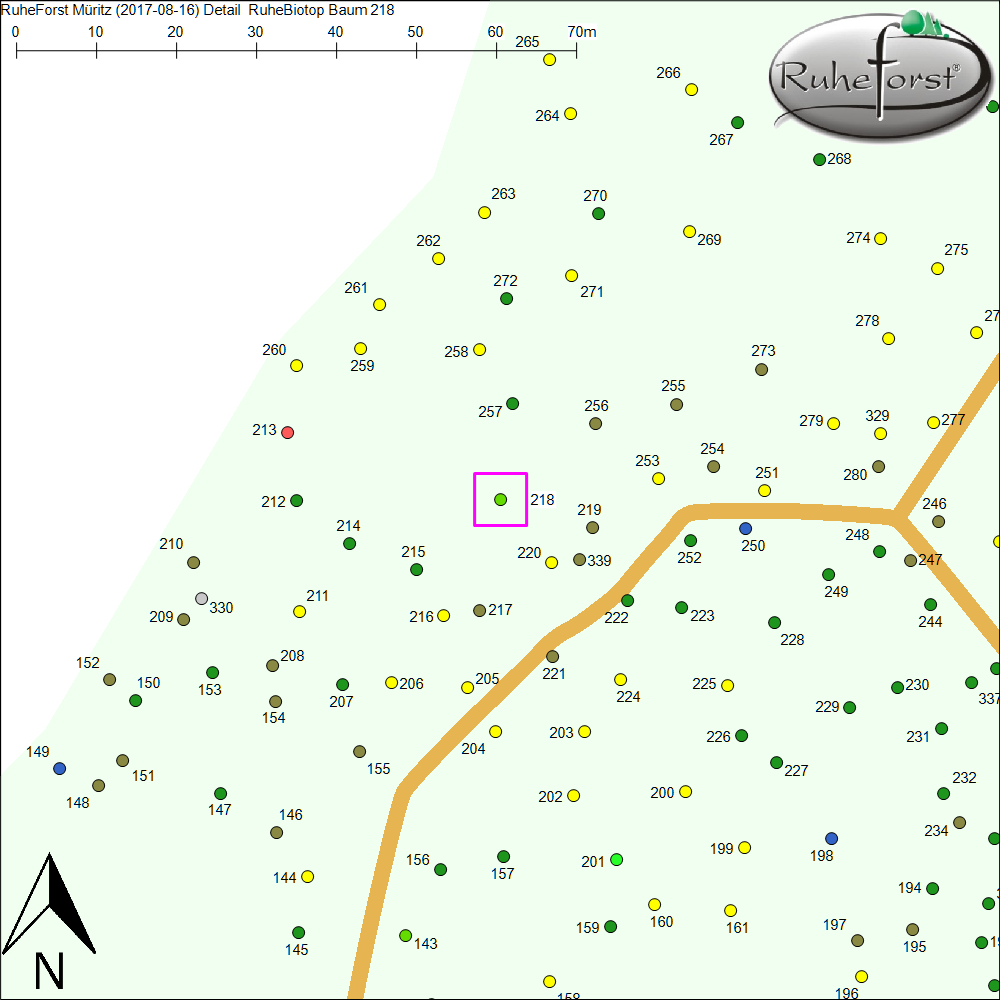Select dark green tree marker 268
The height and width of the screenshot is (1000, 1000).
point(819,160)
